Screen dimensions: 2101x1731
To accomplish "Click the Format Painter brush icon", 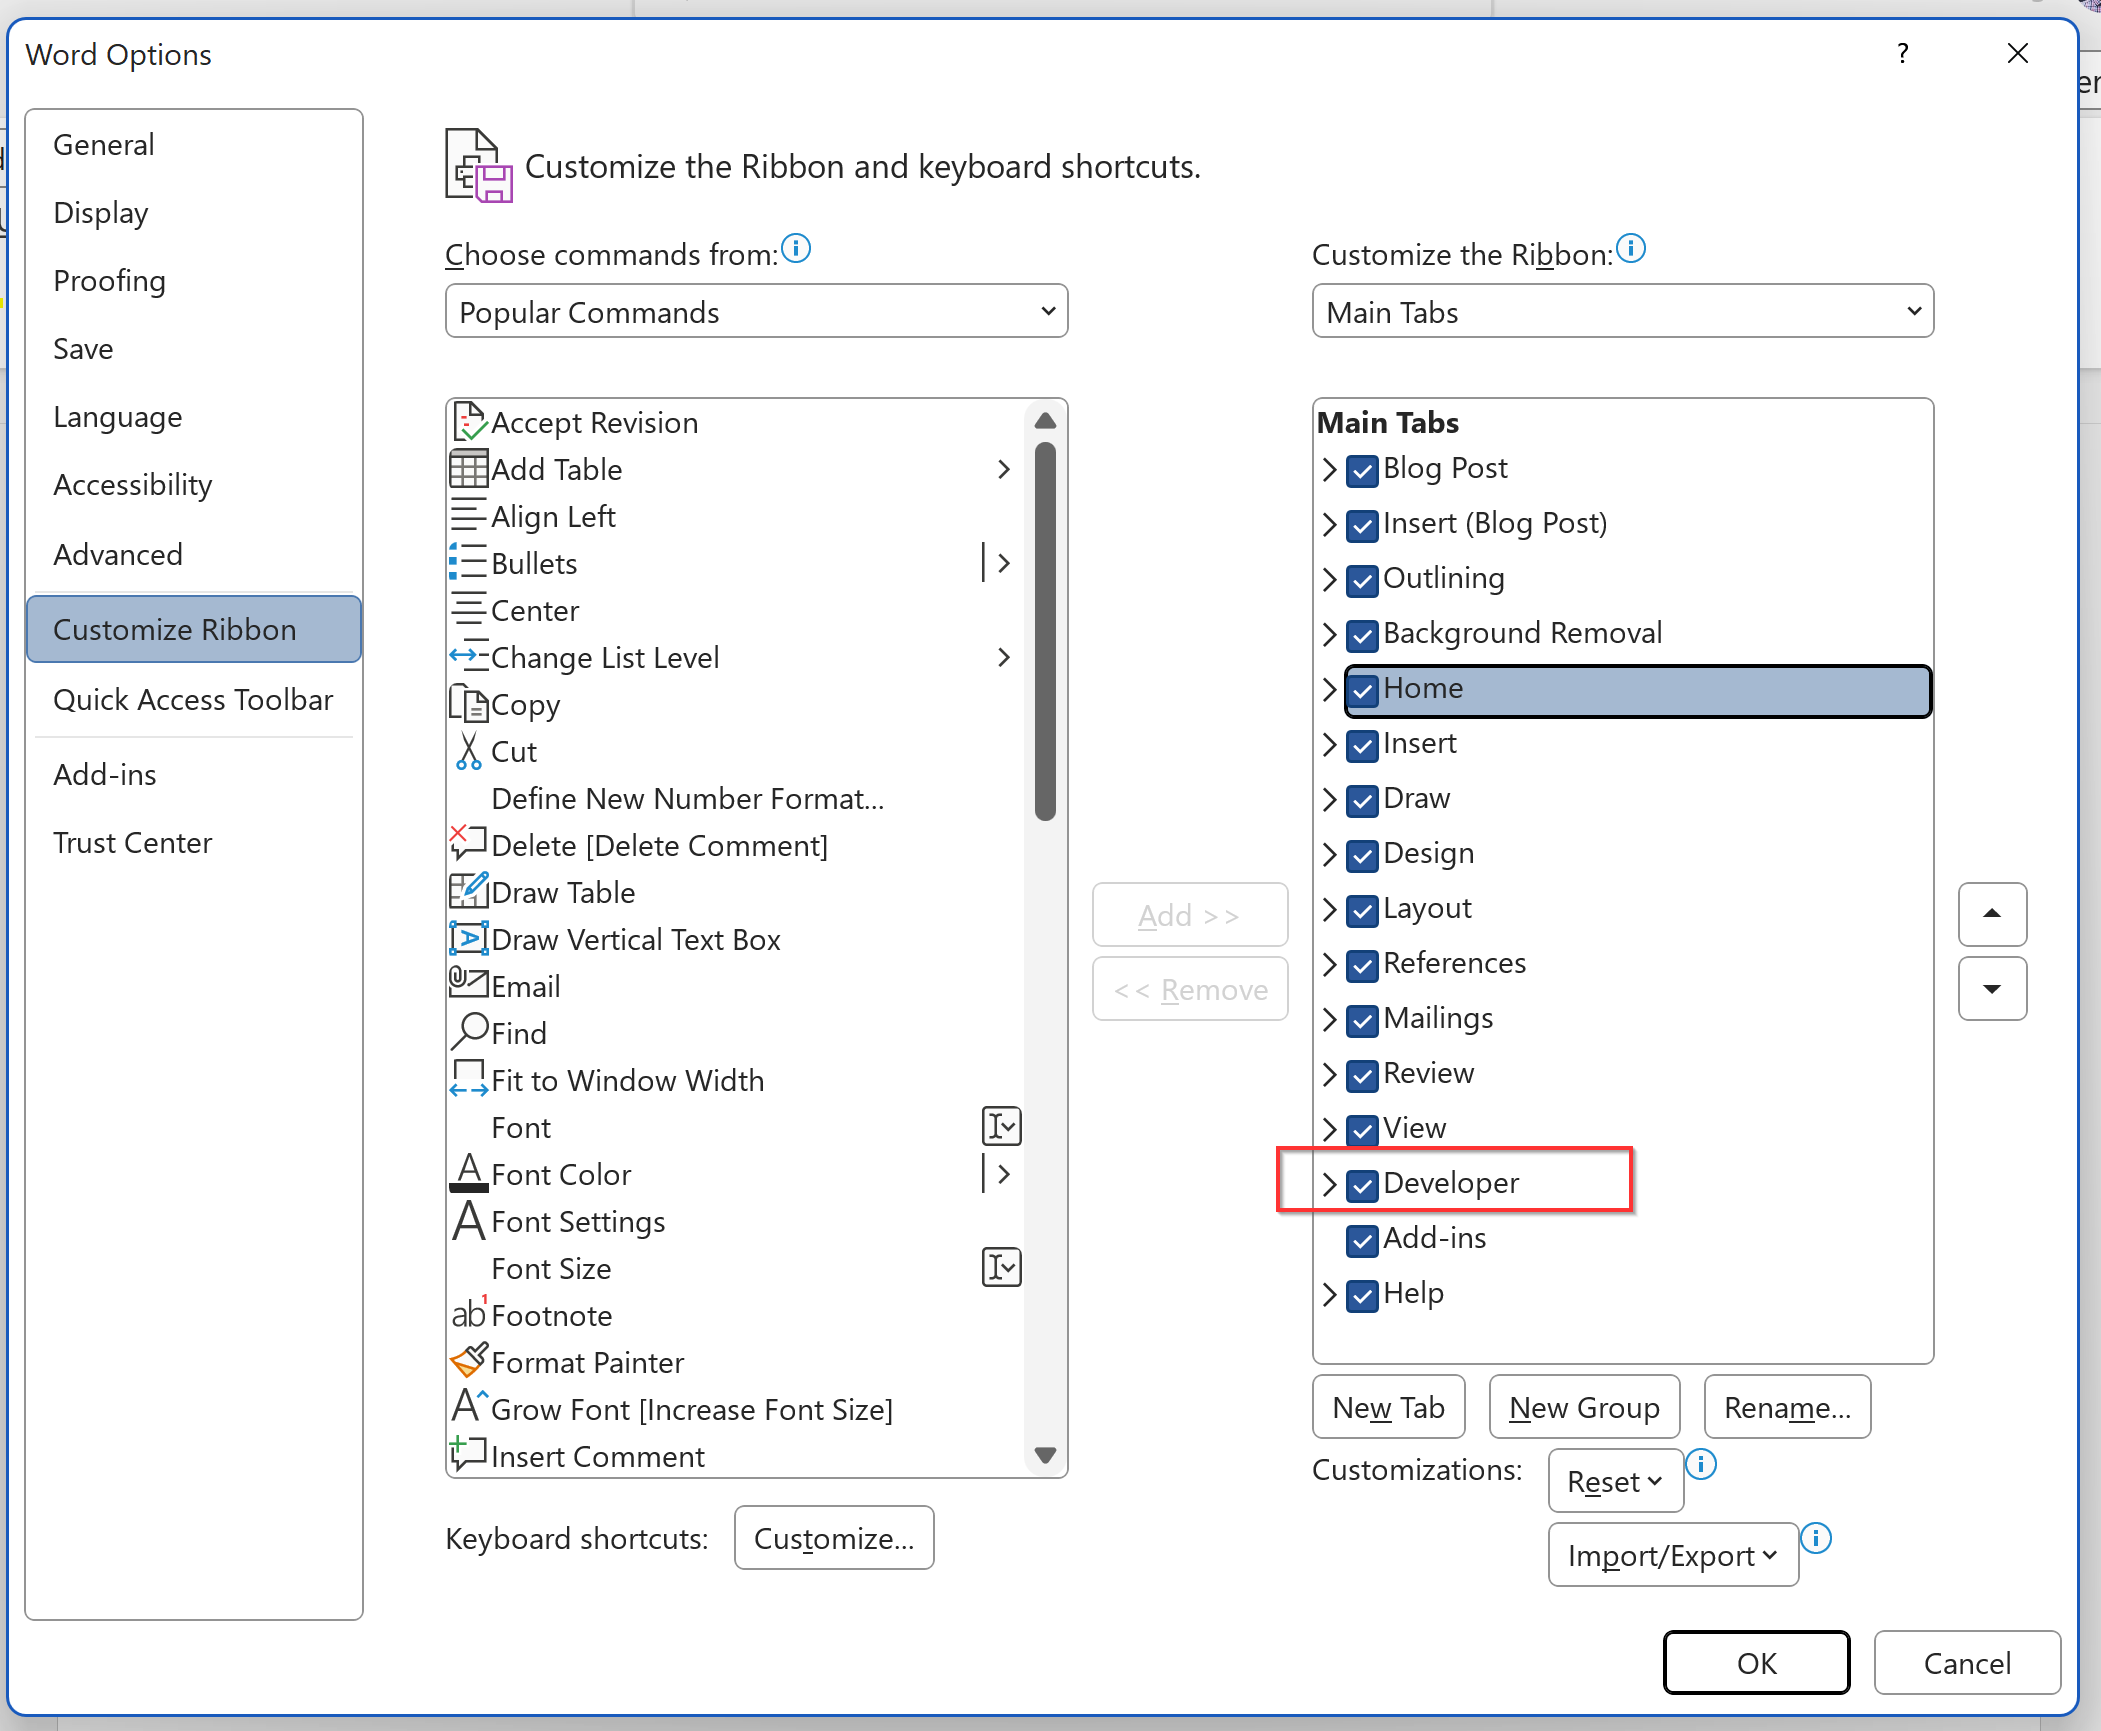I will pos(468,1361).
